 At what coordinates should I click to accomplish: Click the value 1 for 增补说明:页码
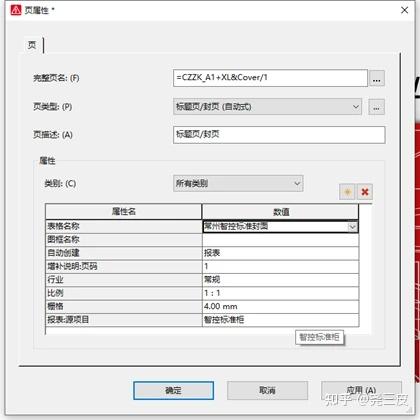(281, 267)
